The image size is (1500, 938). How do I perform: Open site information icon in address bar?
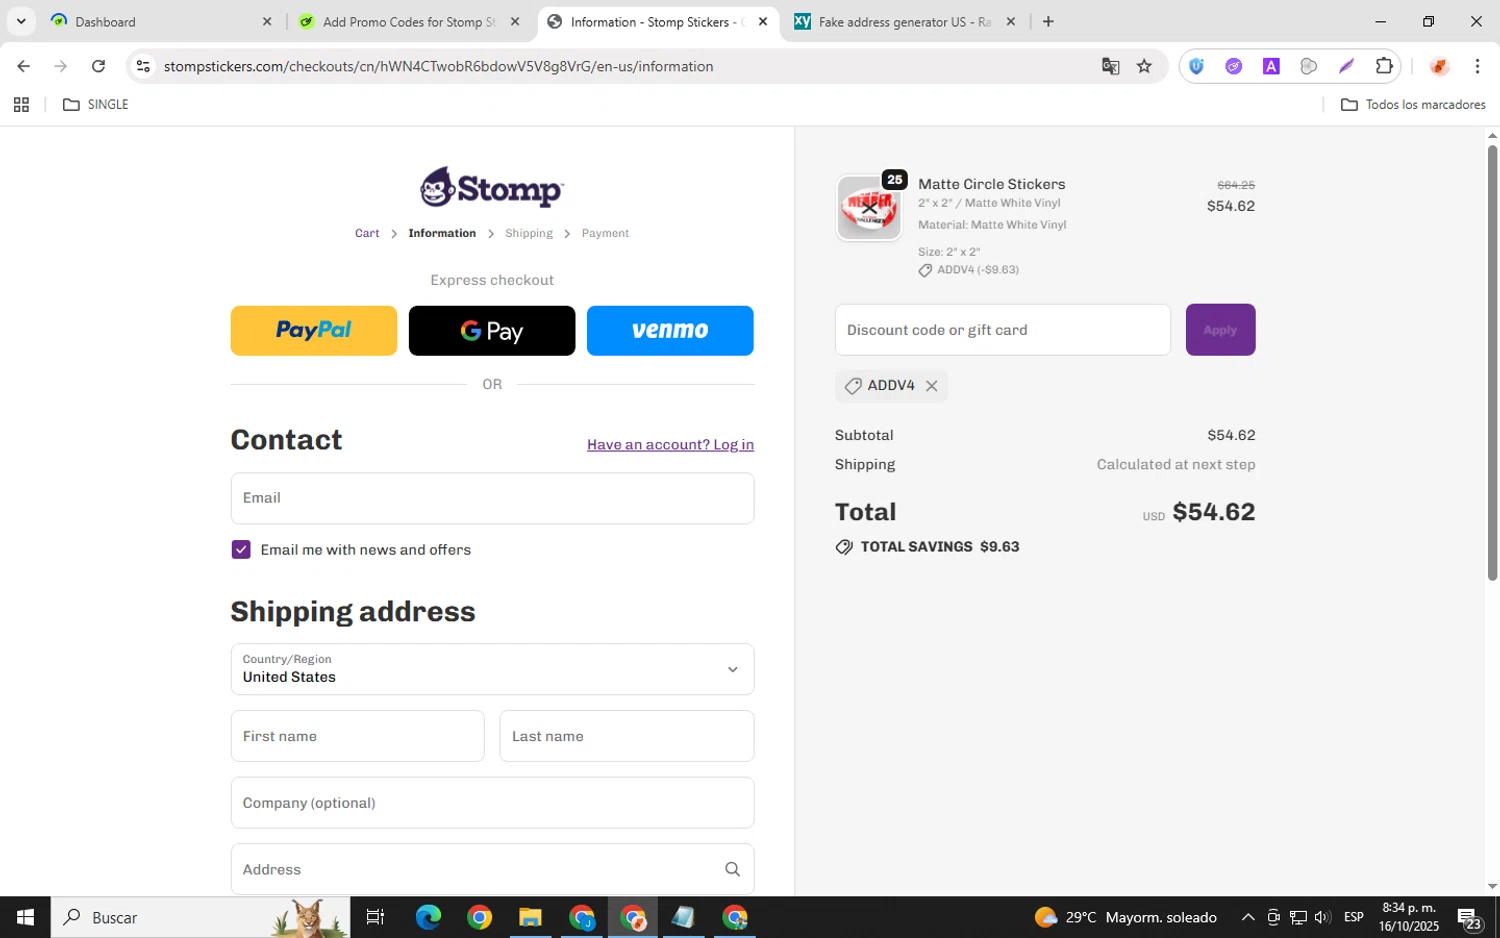[143, 66]
